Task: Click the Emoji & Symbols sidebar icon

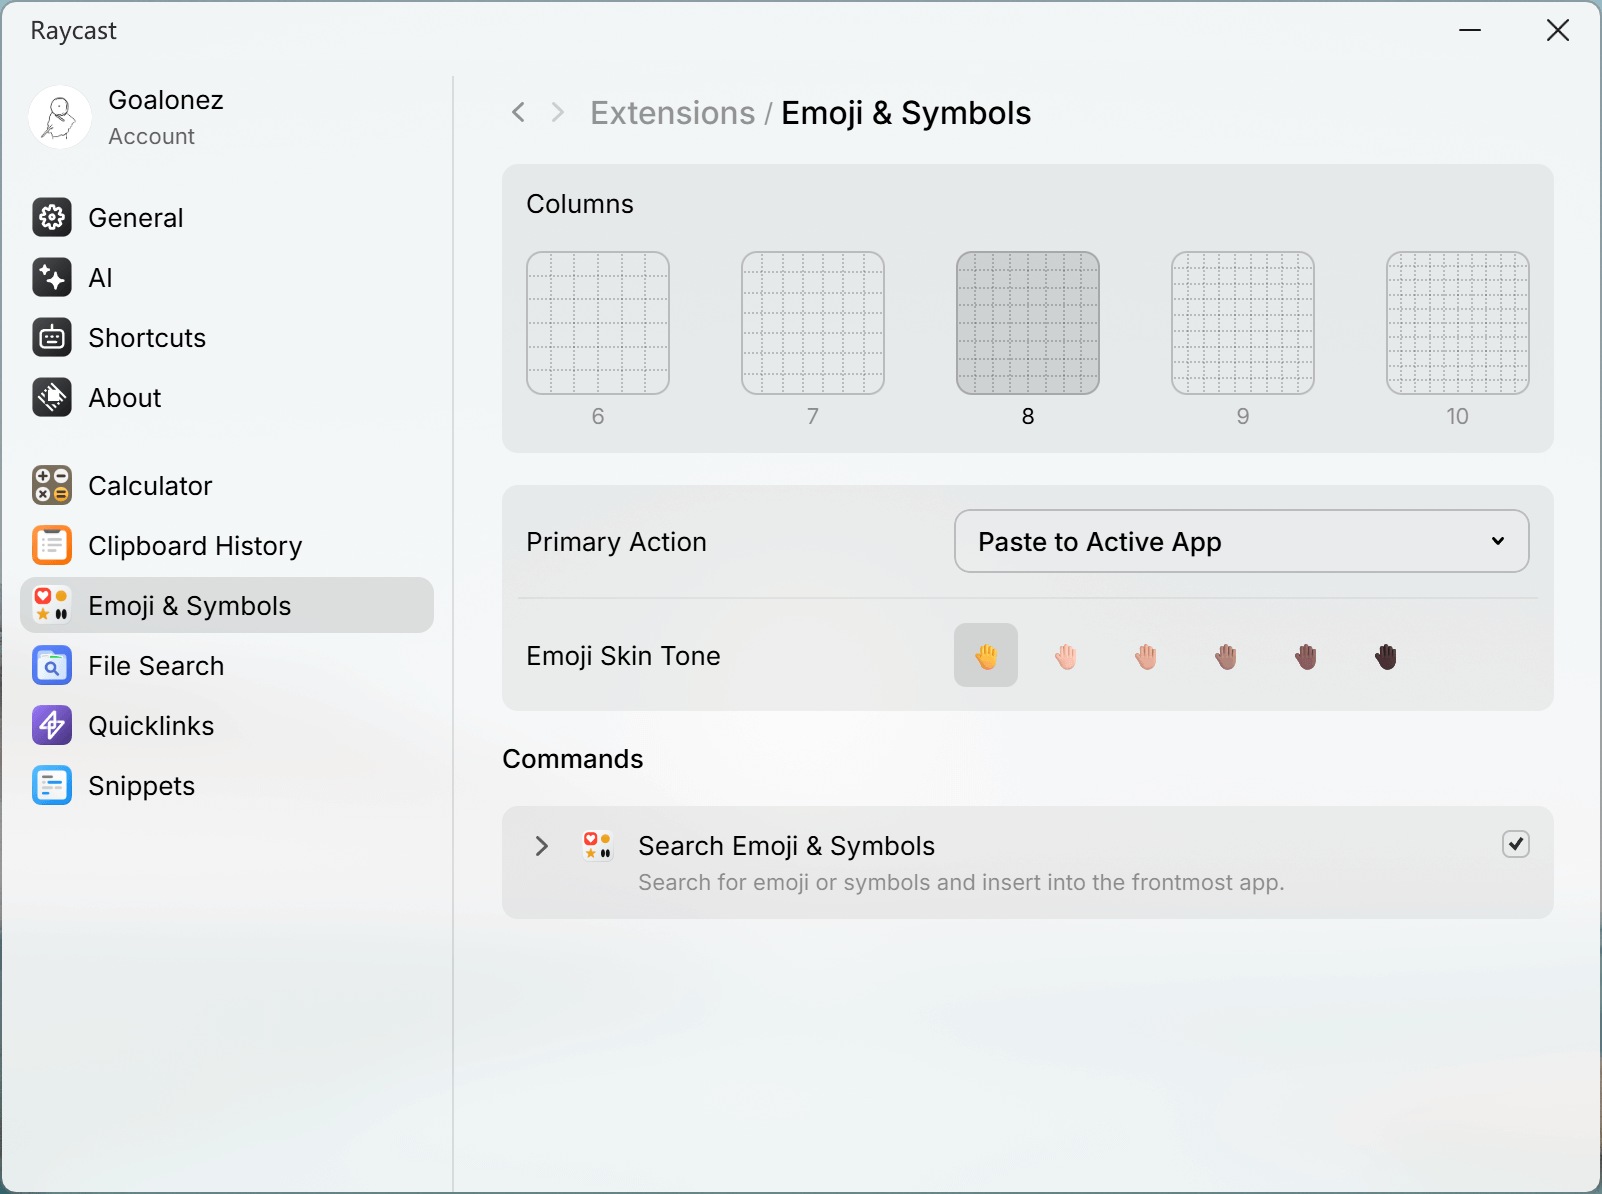Action: point(52,605)
